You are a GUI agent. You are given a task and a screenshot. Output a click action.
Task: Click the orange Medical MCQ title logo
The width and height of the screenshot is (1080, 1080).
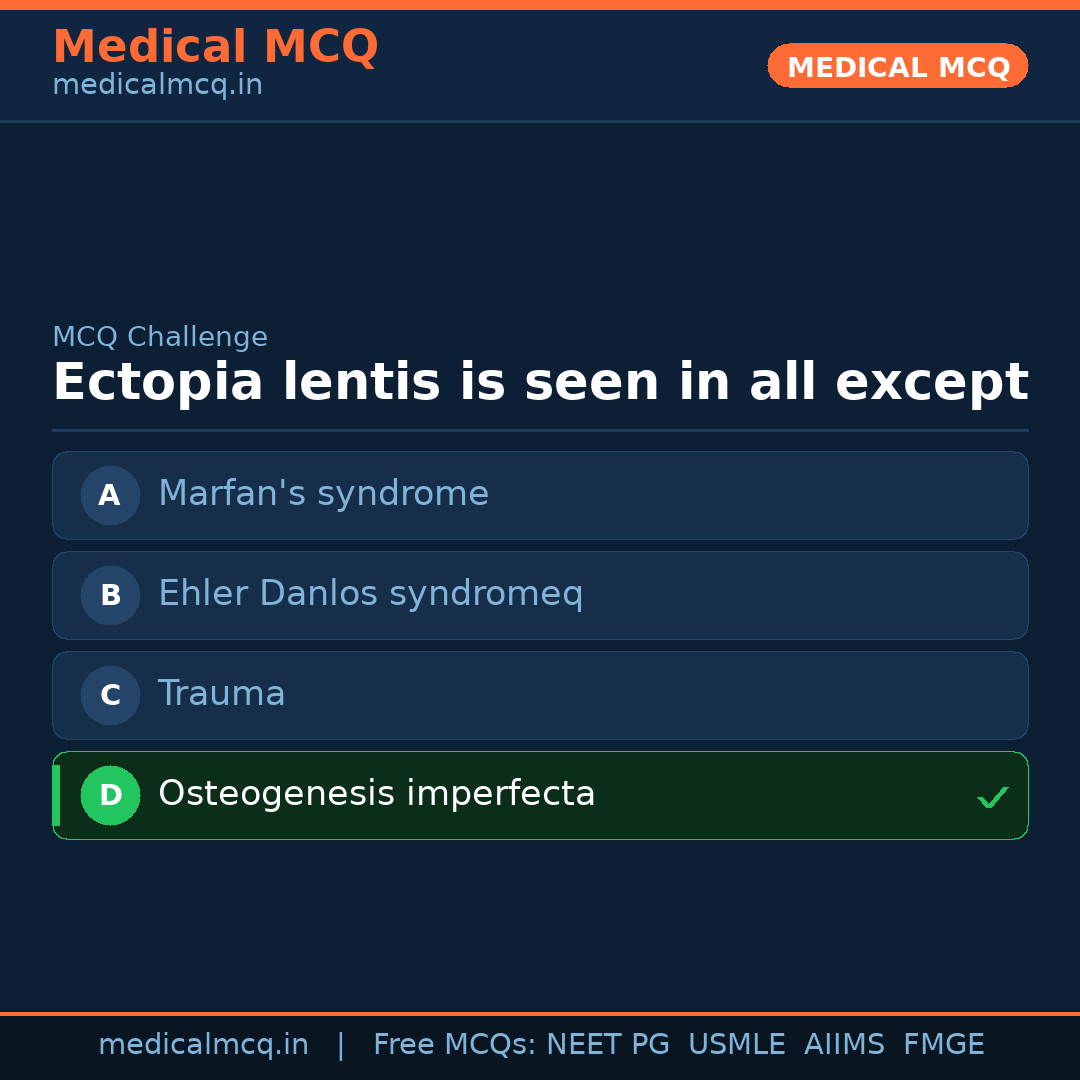point(215,47)
